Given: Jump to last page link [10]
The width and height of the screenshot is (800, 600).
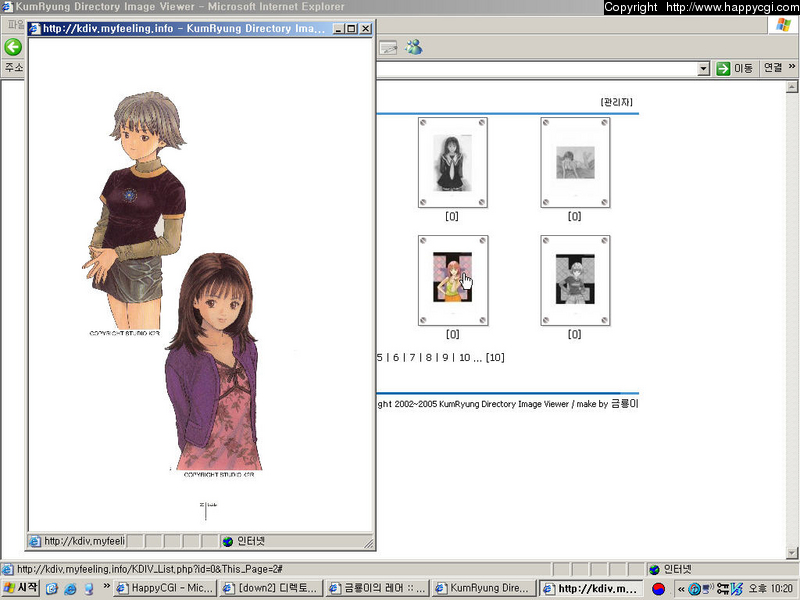Looking at the screenshot, I should point(495,358).
